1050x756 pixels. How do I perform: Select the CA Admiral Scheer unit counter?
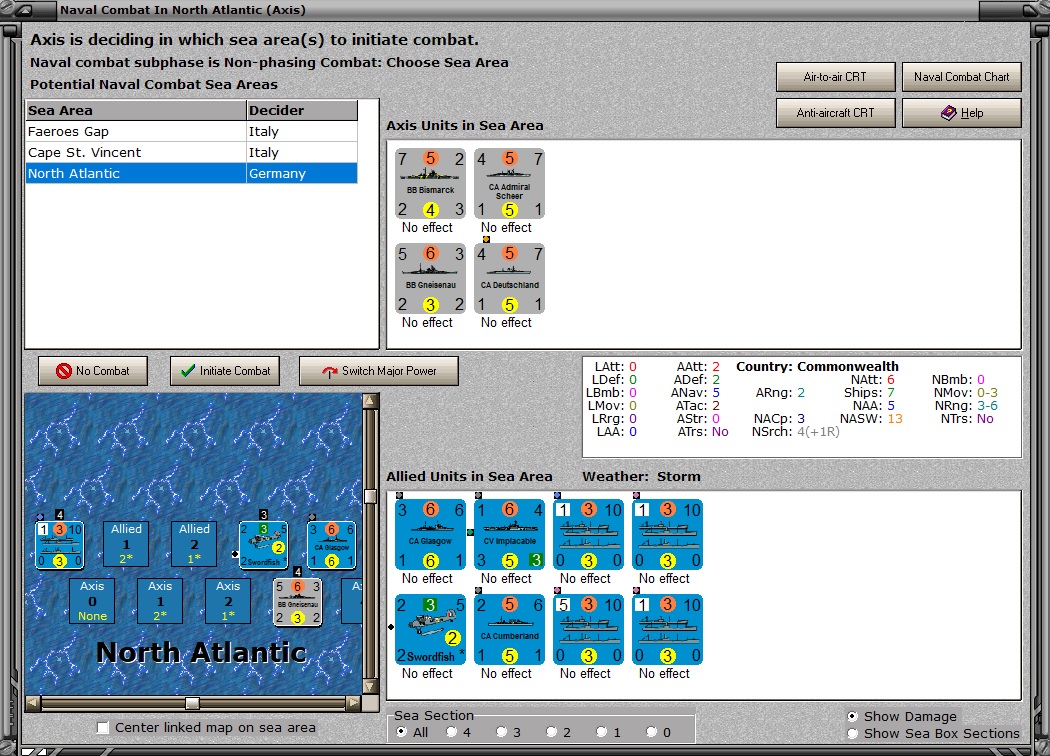510,184
